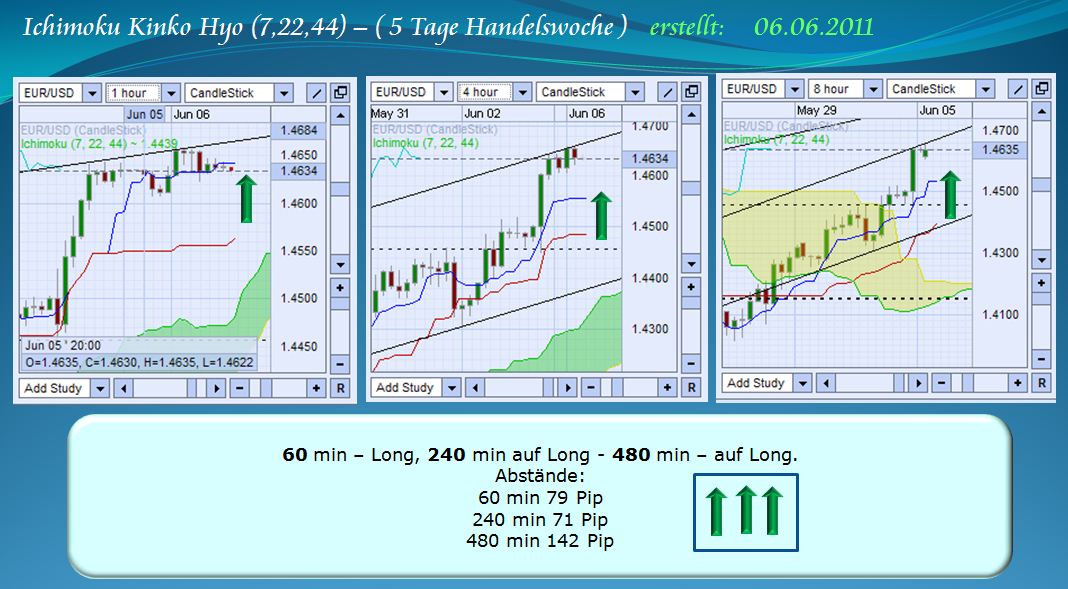1068x589 pixels.
Task: Open the EUR/USD symbol dropdown in 1 hour chart
Action: click(93, 93)
